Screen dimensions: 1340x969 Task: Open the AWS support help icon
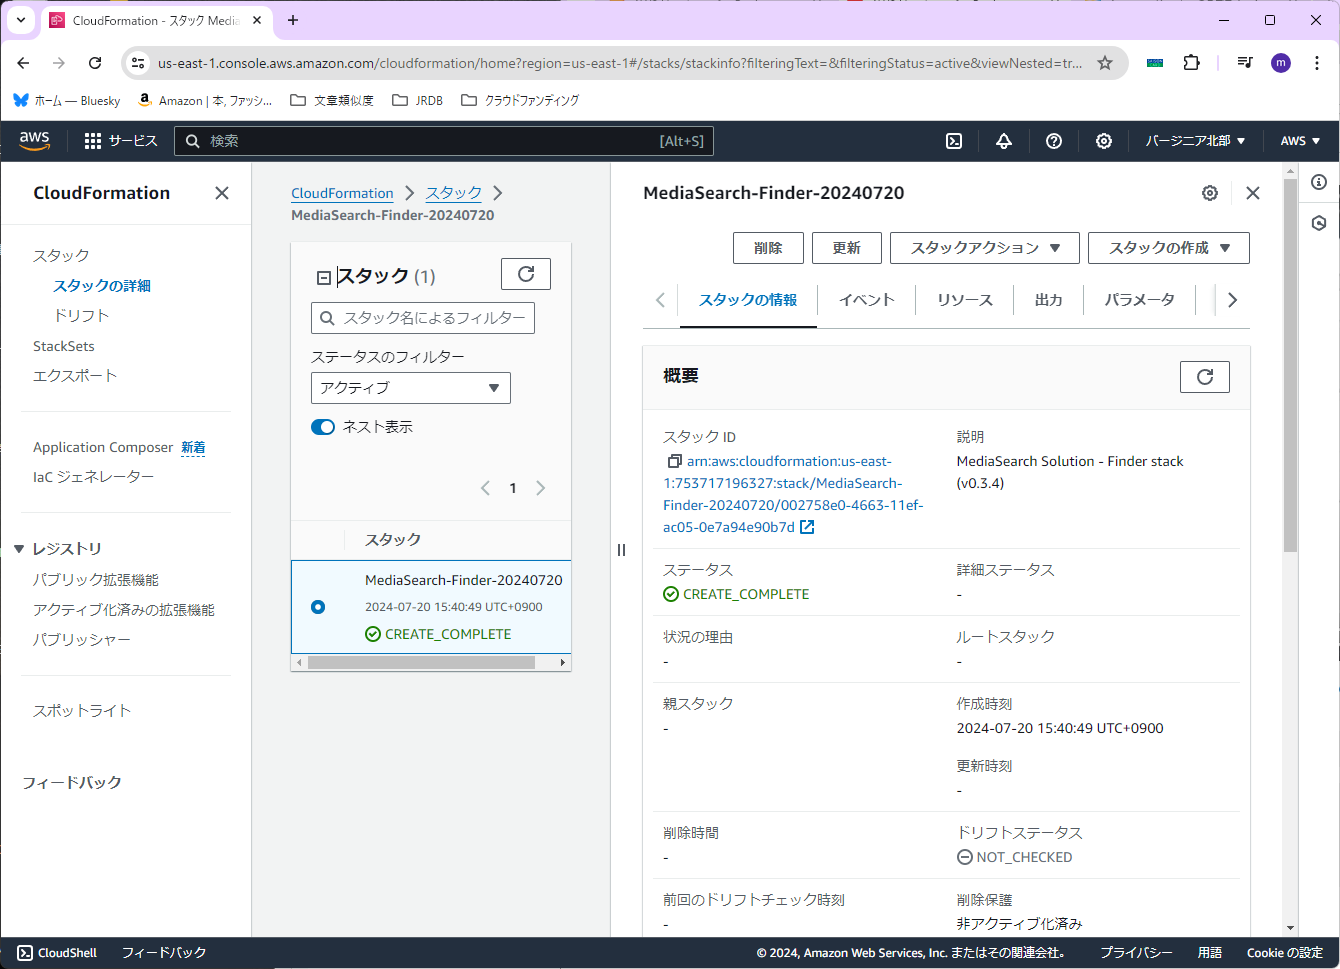coord(1054,141)
